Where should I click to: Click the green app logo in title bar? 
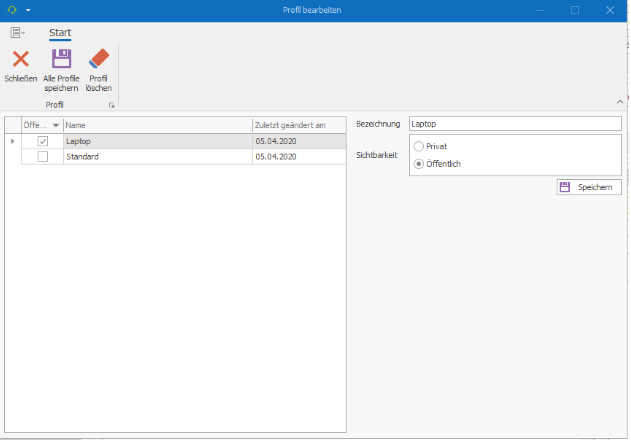click(12, 9)
